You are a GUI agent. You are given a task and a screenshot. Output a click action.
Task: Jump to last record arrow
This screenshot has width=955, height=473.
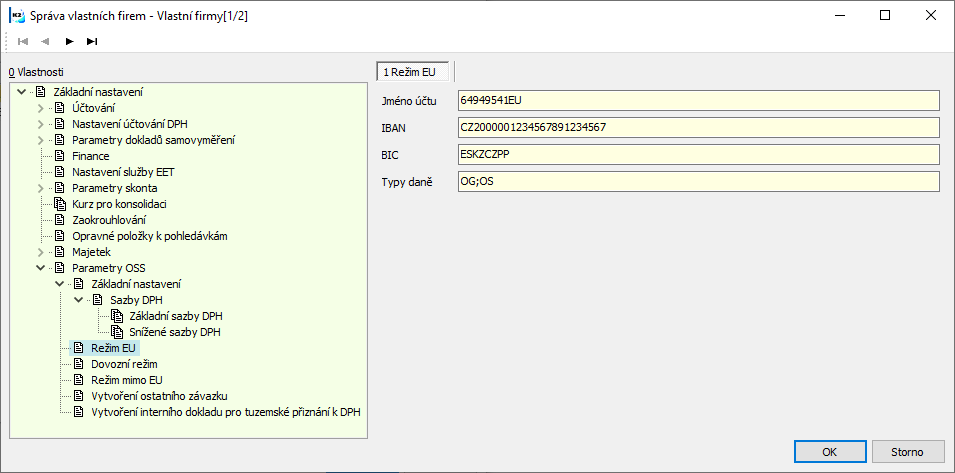click(x=92, y=41)
